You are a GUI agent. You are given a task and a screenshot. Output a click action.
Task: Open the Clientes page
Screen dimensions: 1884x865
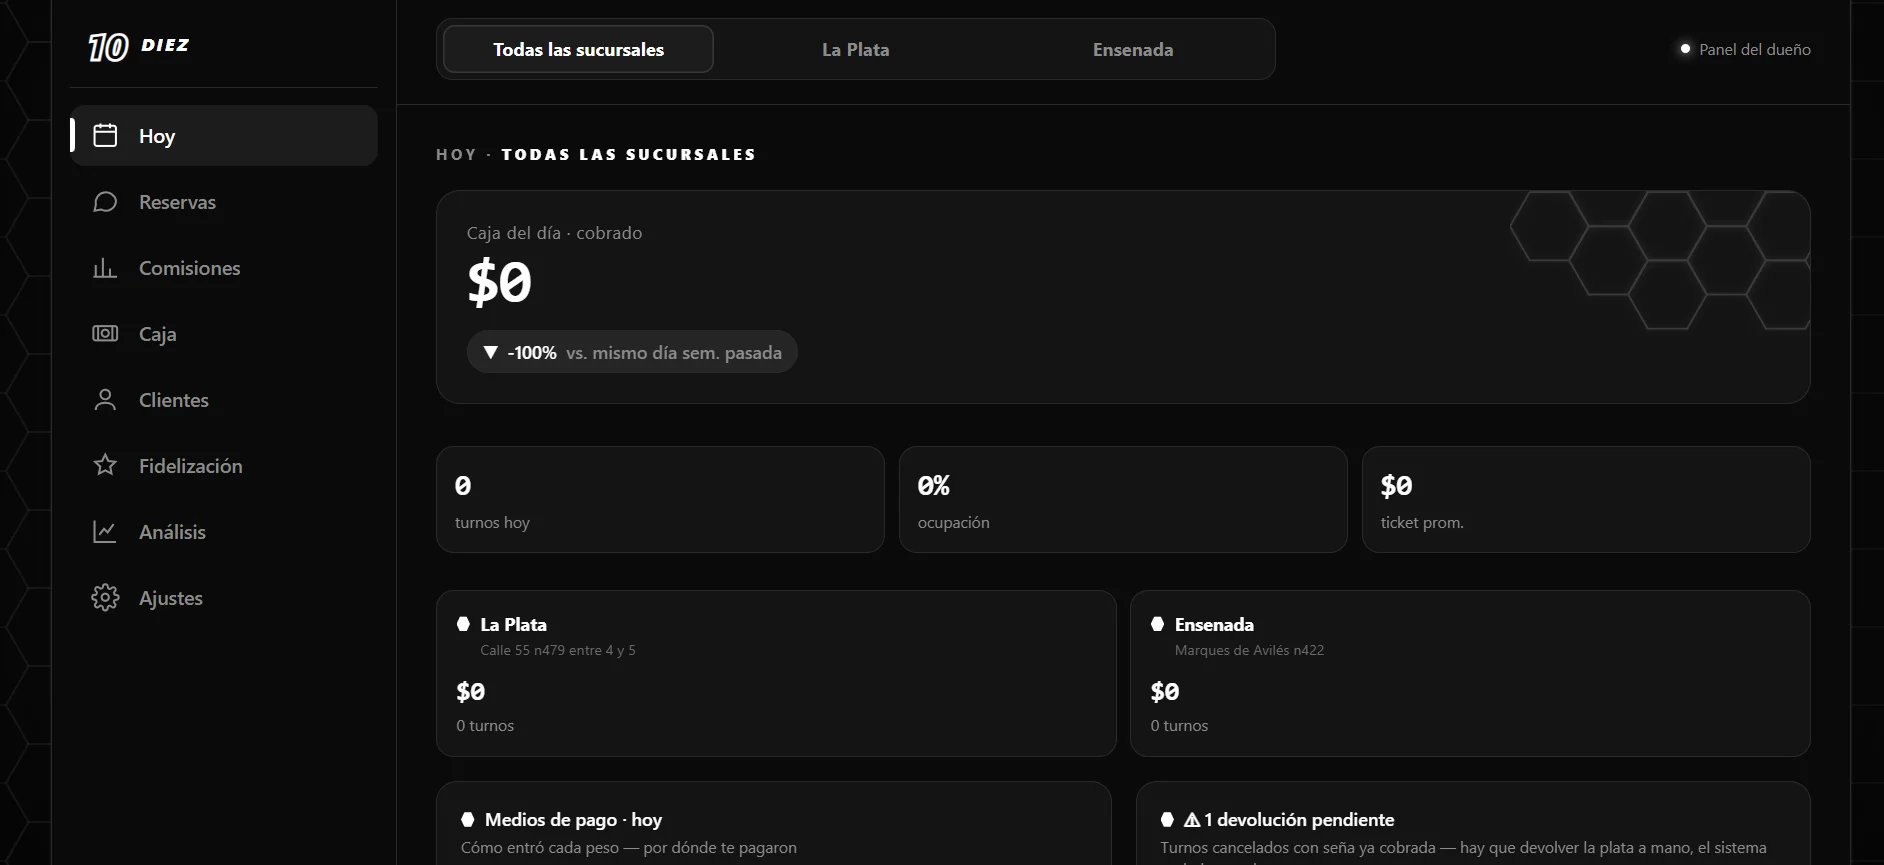(224, 400)
